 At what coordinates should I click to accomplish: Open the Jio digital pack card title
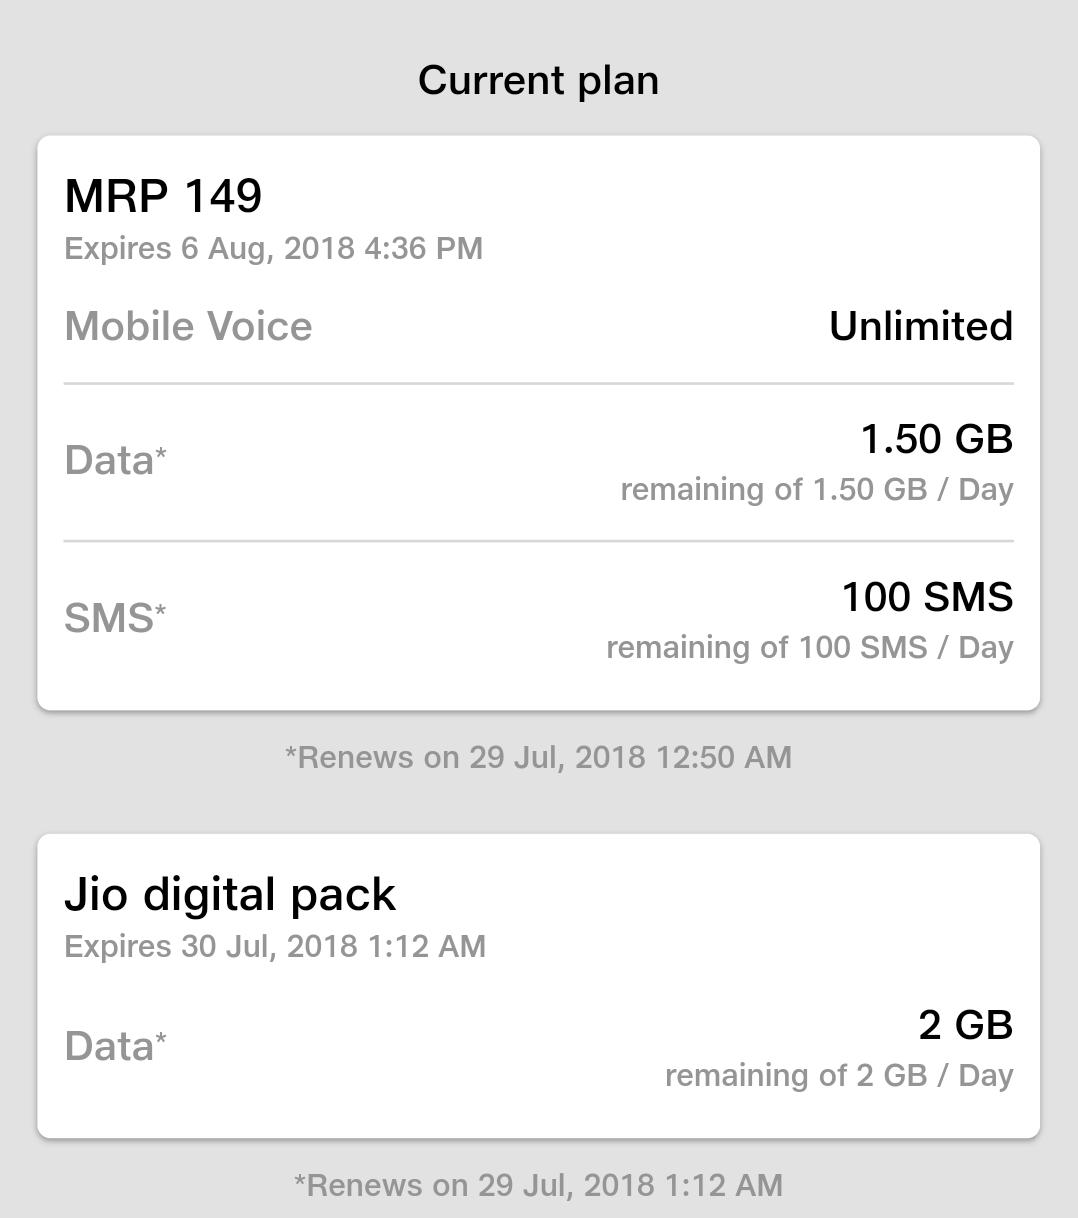point(230,894)
